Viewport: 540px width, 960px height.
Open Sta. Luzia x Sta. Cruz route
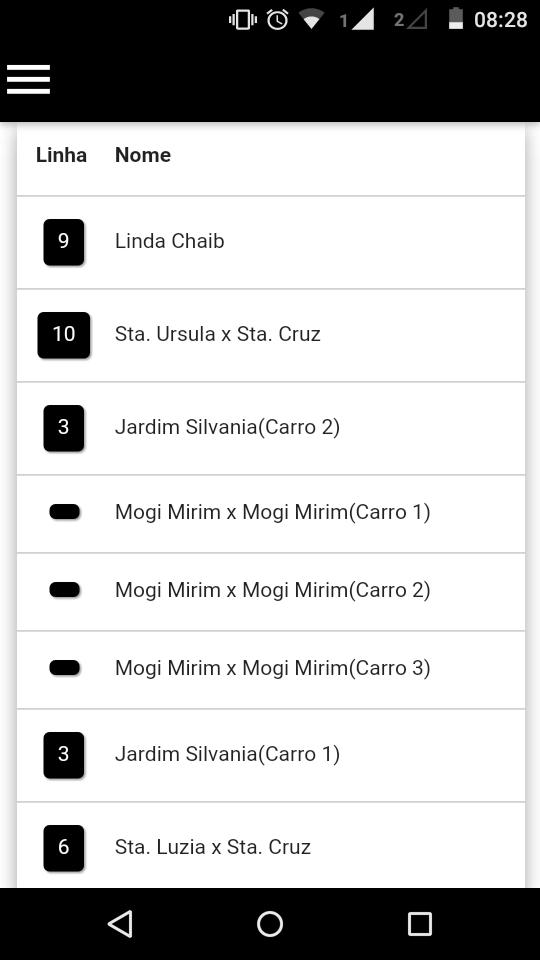click(271, 845)
